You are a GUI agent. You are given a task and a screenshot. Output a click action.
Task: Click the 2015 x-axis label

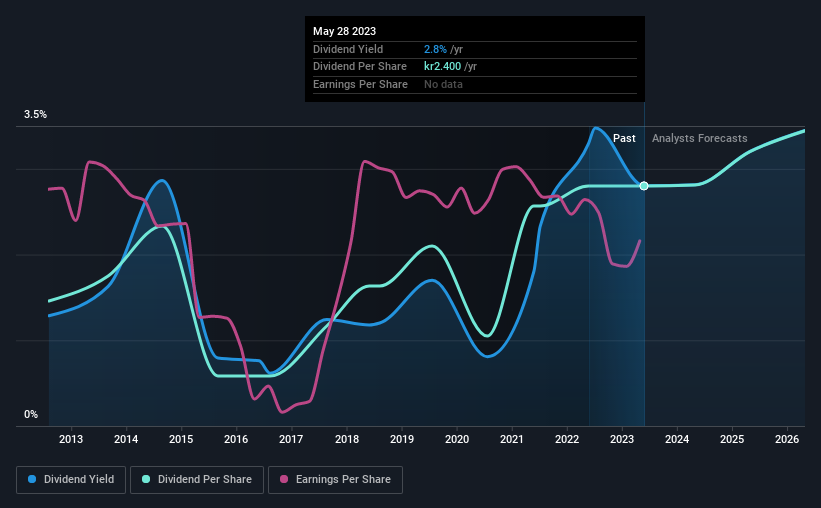pyautogui.click(x=181, y=439)
